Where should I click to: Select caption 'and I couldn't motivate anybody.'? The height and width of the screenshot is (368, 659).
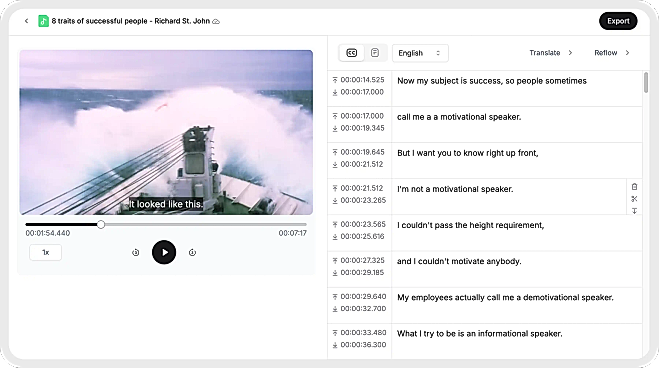coord(459,262)
